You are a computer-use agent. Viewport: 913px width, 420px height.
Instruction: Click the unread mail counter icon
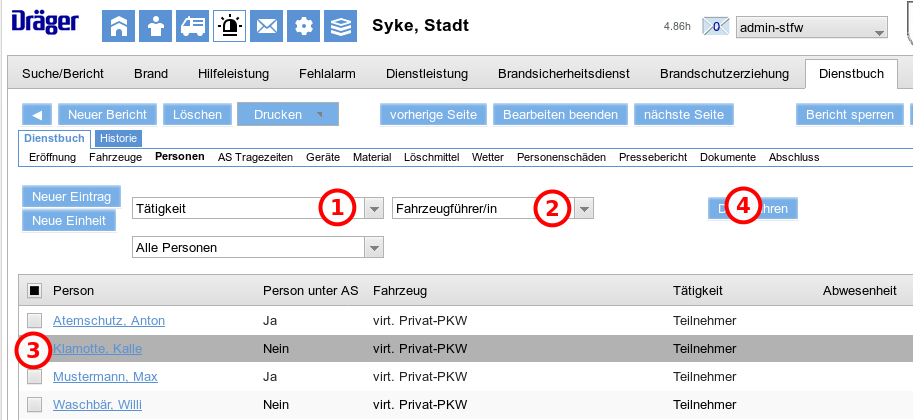coord(716,27)
